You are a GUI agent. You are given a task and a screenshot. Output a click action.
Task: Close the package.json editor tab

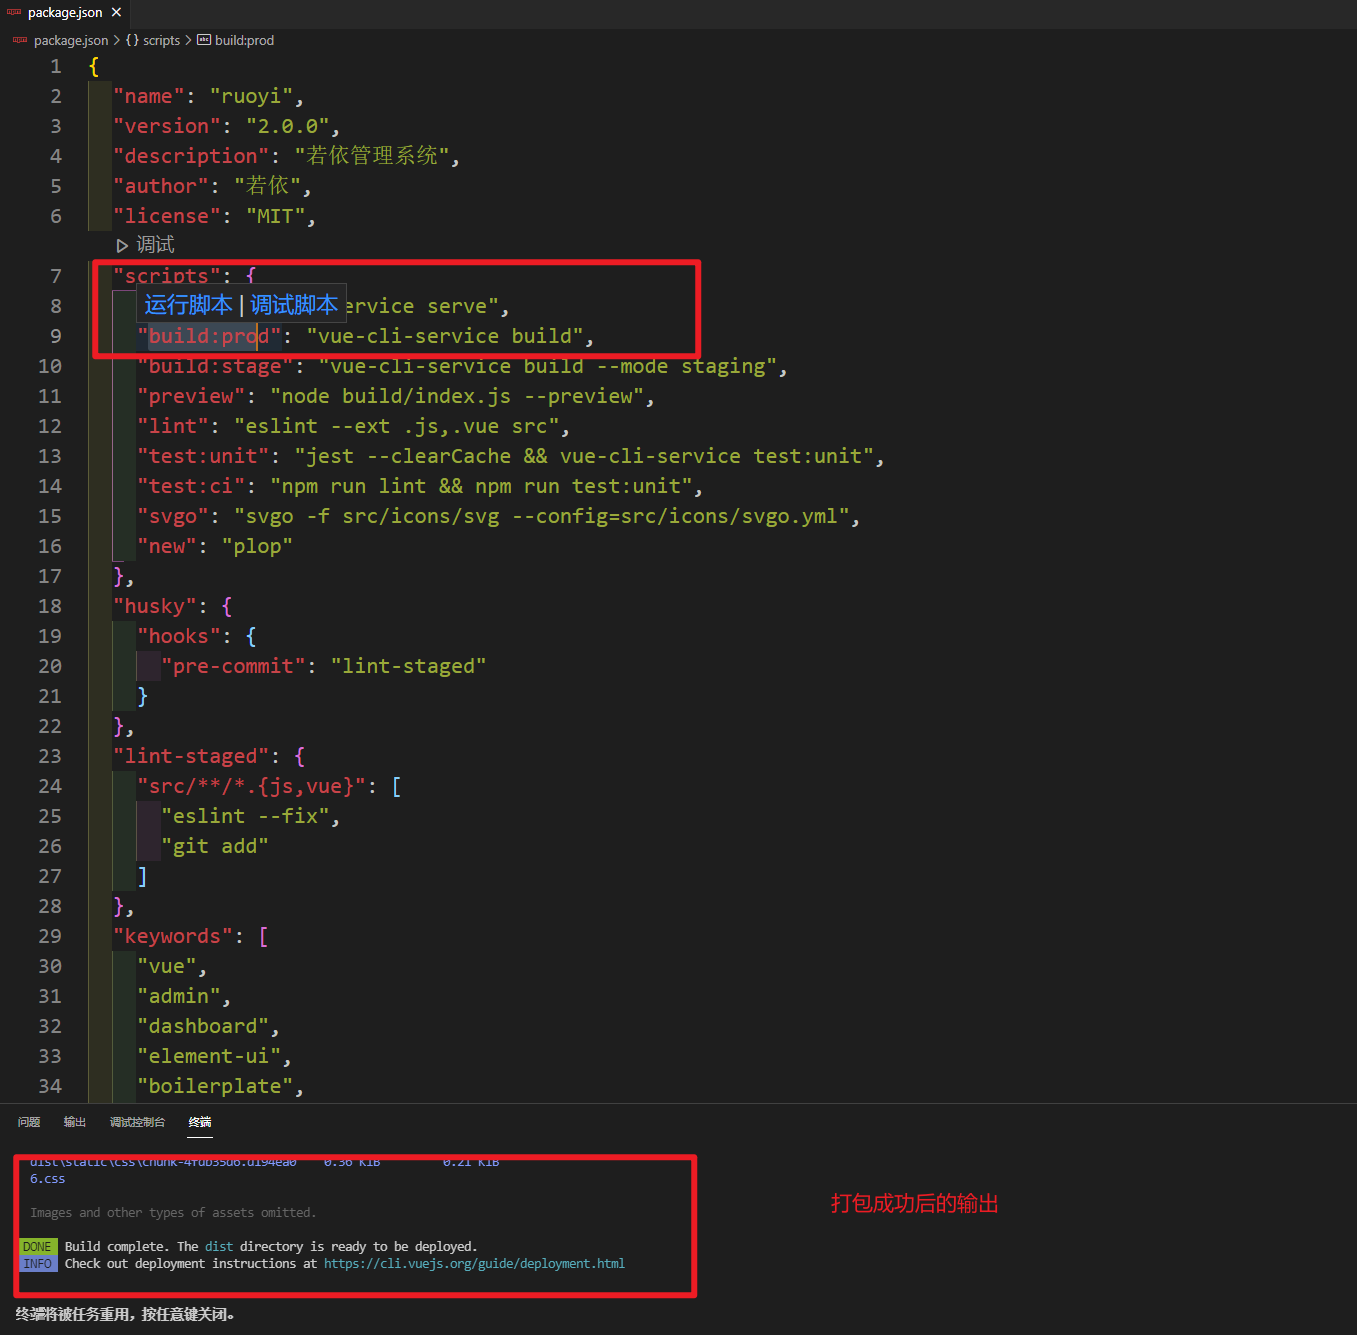coord(117,13)
